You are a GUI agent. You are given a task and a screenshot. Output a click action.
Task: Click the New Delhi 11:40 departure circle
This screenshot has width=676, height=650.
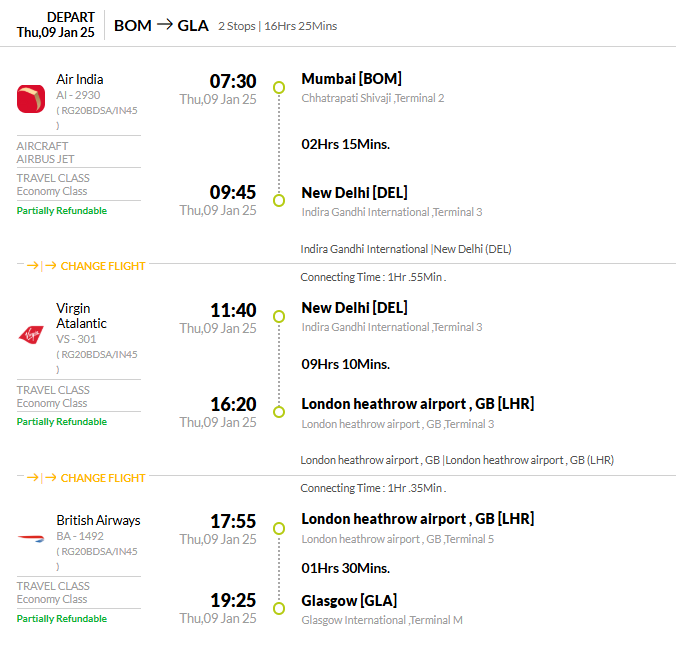point(279,316)
